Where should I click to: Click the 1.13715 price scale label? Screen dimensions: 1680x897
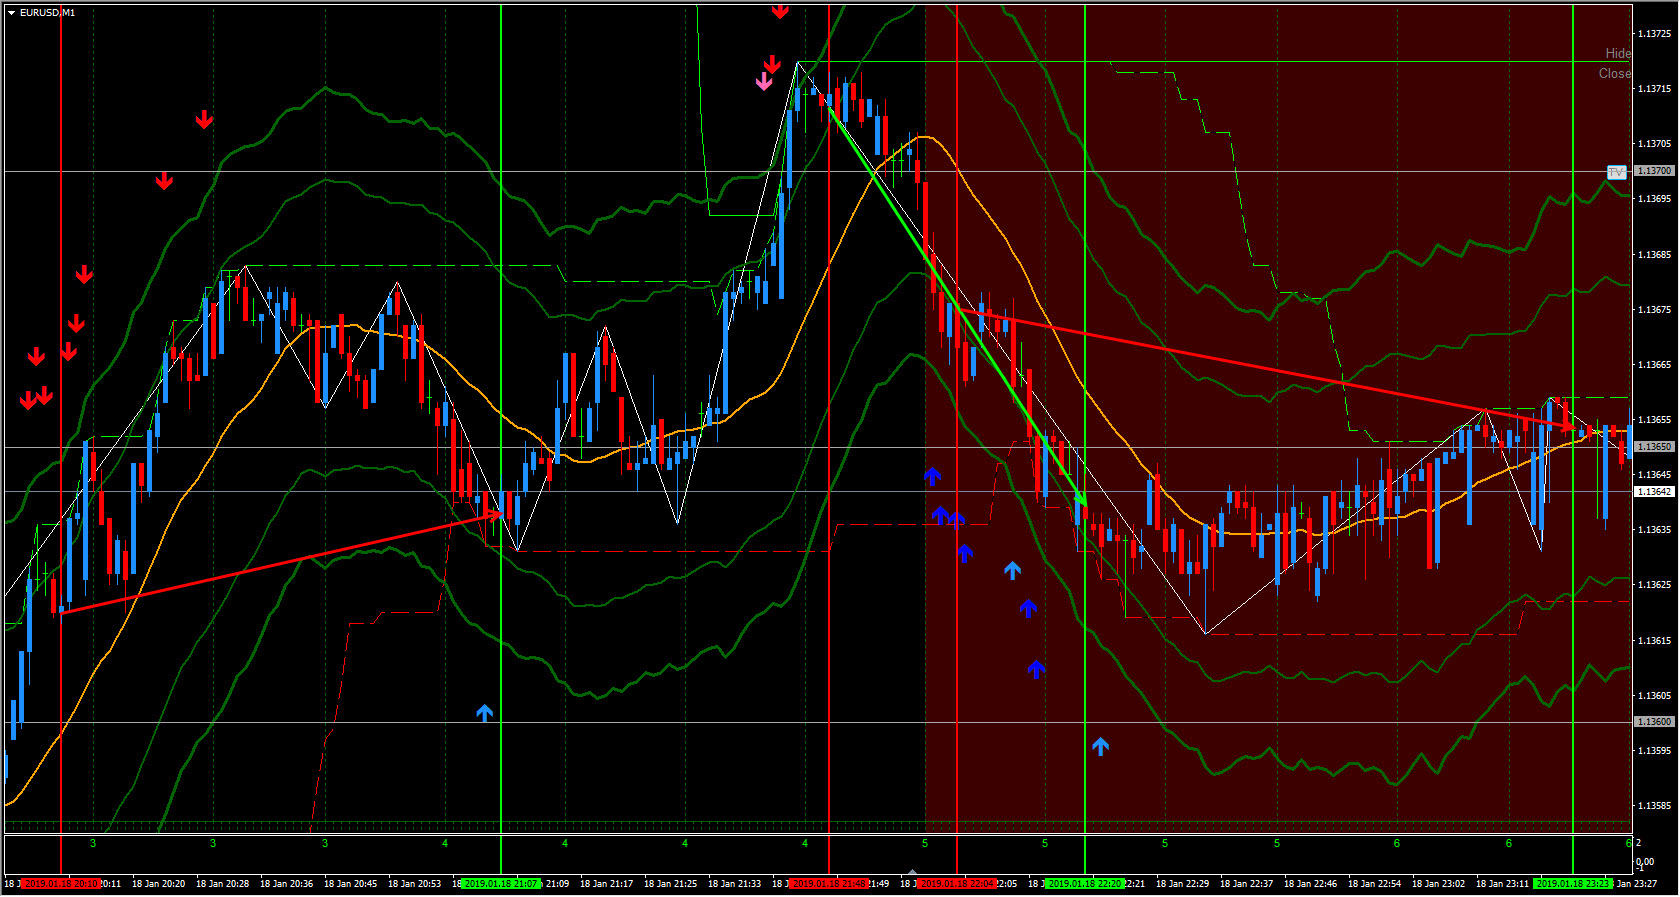(1654, 89)
